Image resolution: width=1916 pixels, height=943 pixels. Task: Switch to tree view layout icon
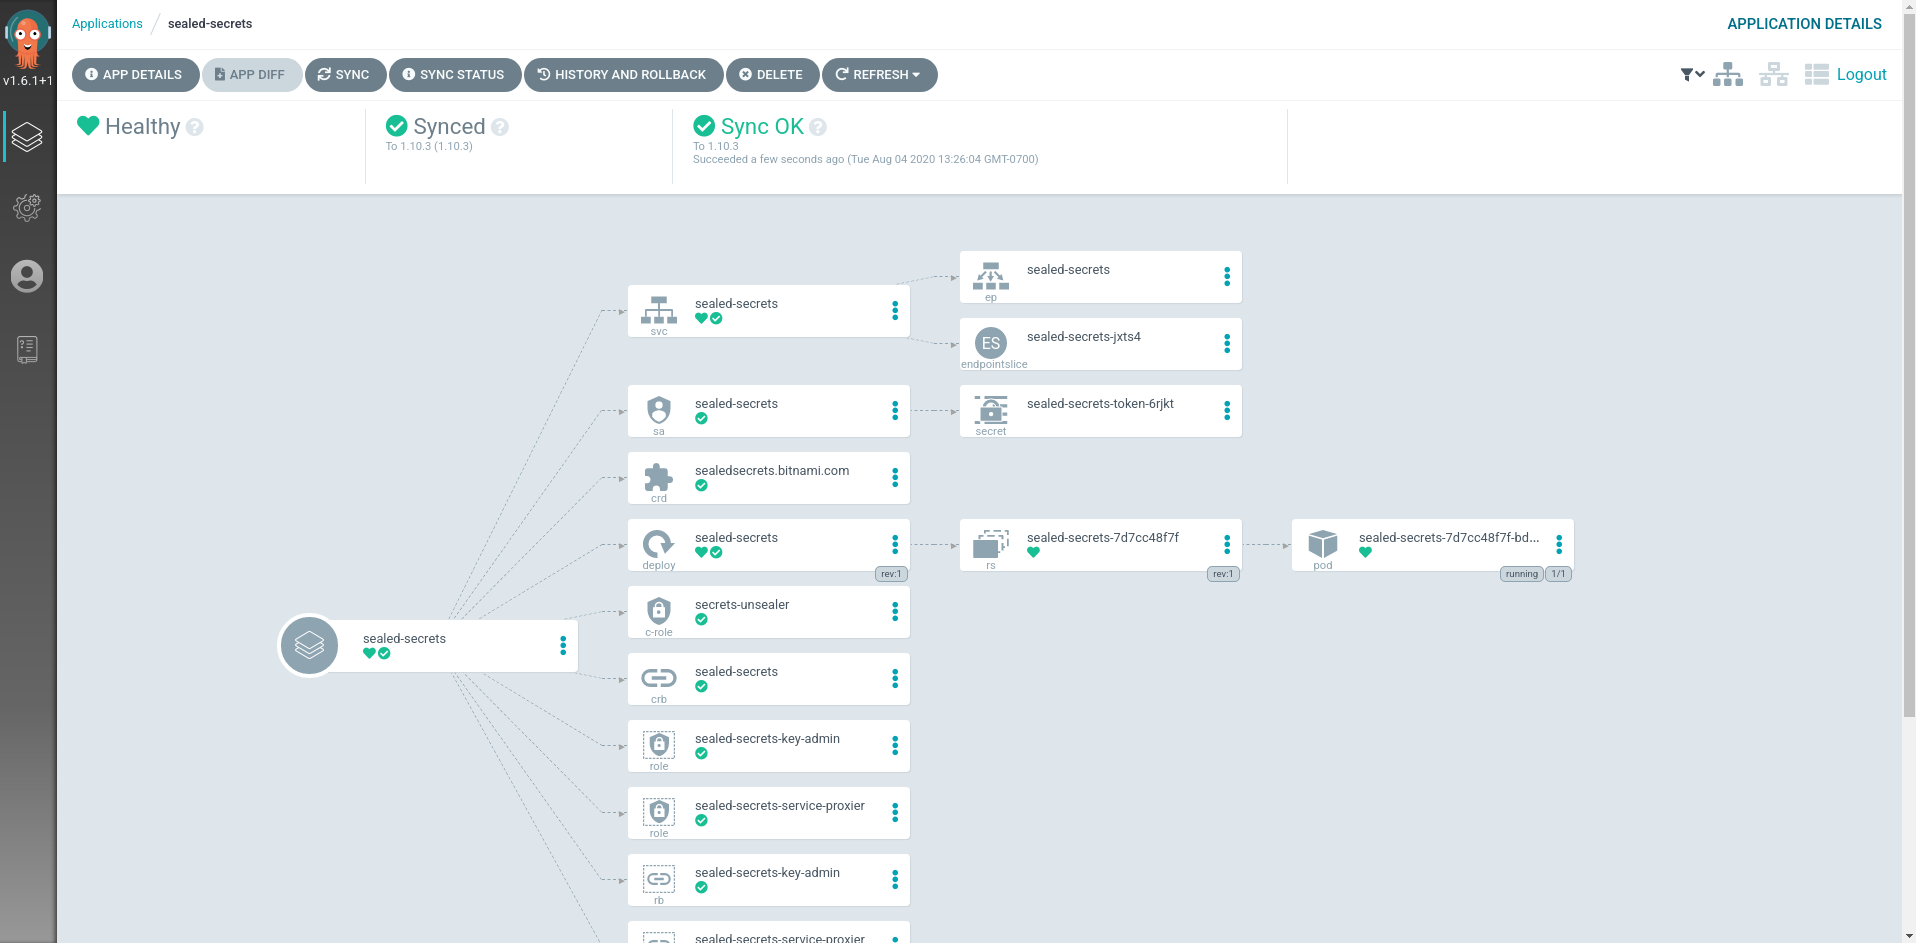pyautogui.click(x=1727, y=75)
